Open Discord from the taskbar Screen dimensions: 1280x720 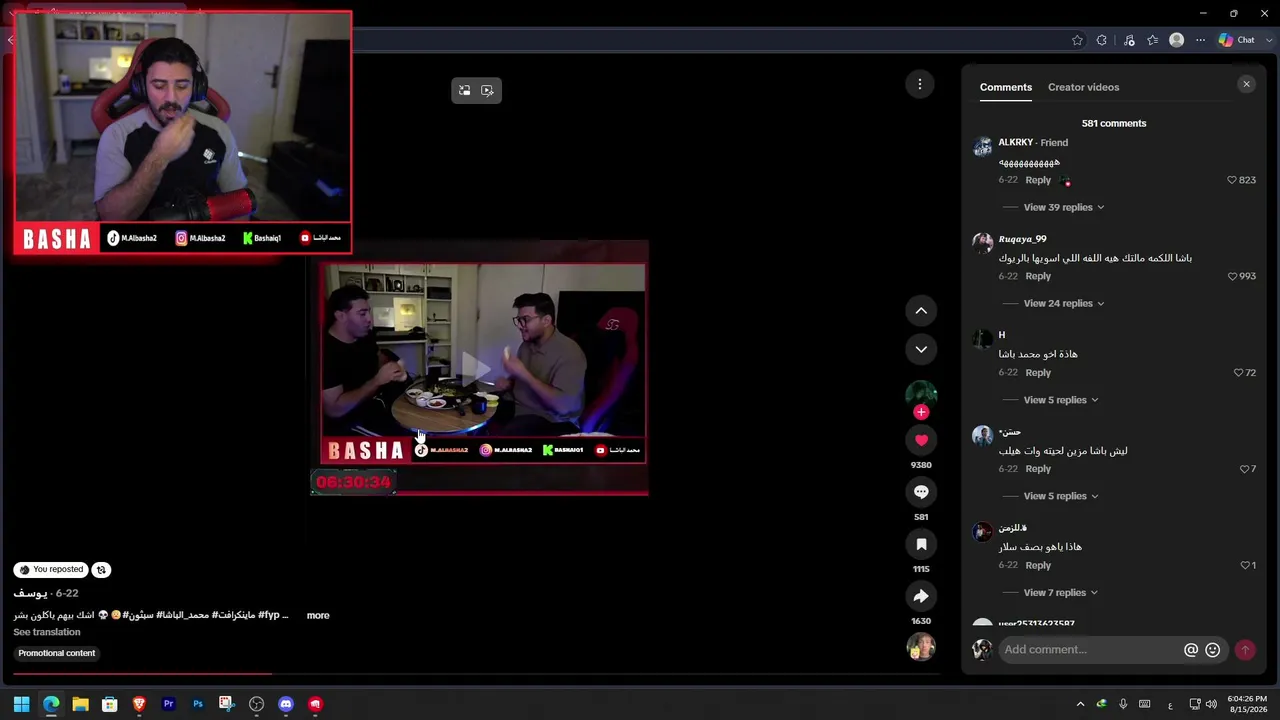tap(286, 704)
